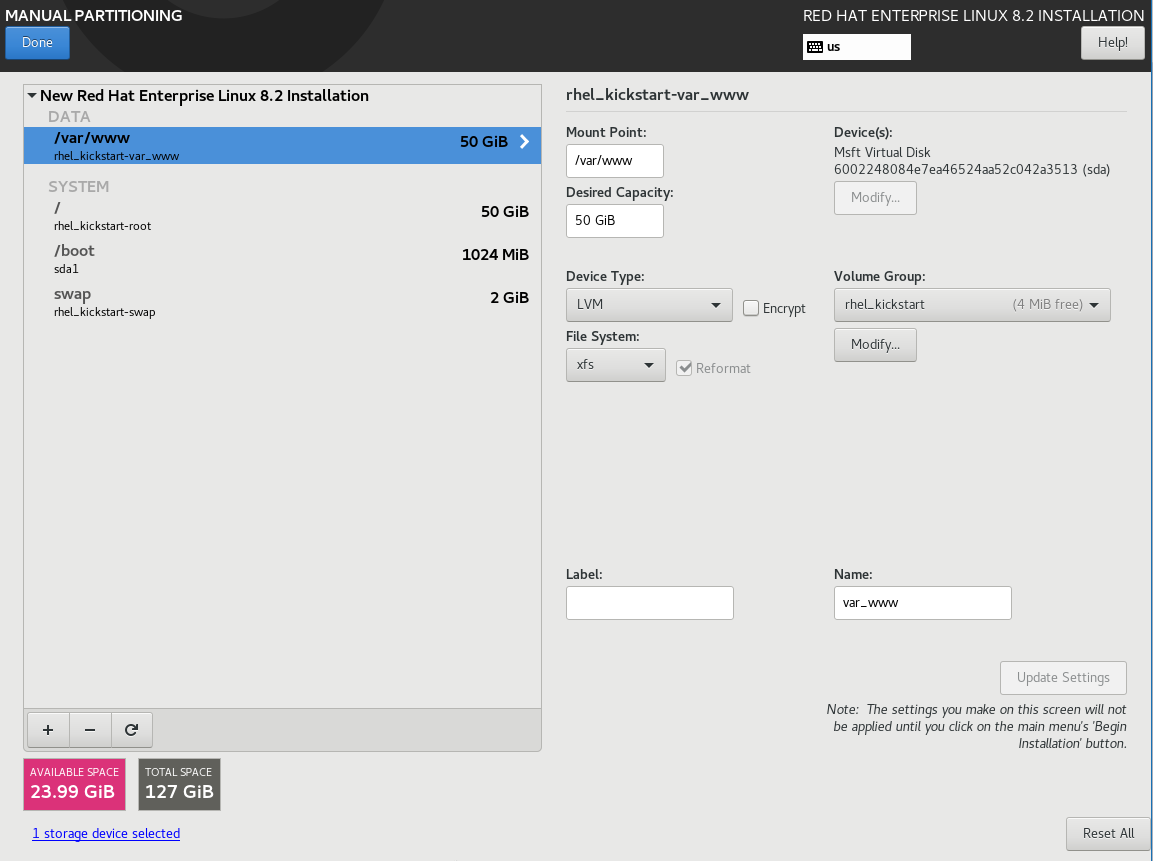The height and width of the screenshot is (861, 1153).
Task: Click the SYSTEM section heading
Action: (x=79, y=187)
